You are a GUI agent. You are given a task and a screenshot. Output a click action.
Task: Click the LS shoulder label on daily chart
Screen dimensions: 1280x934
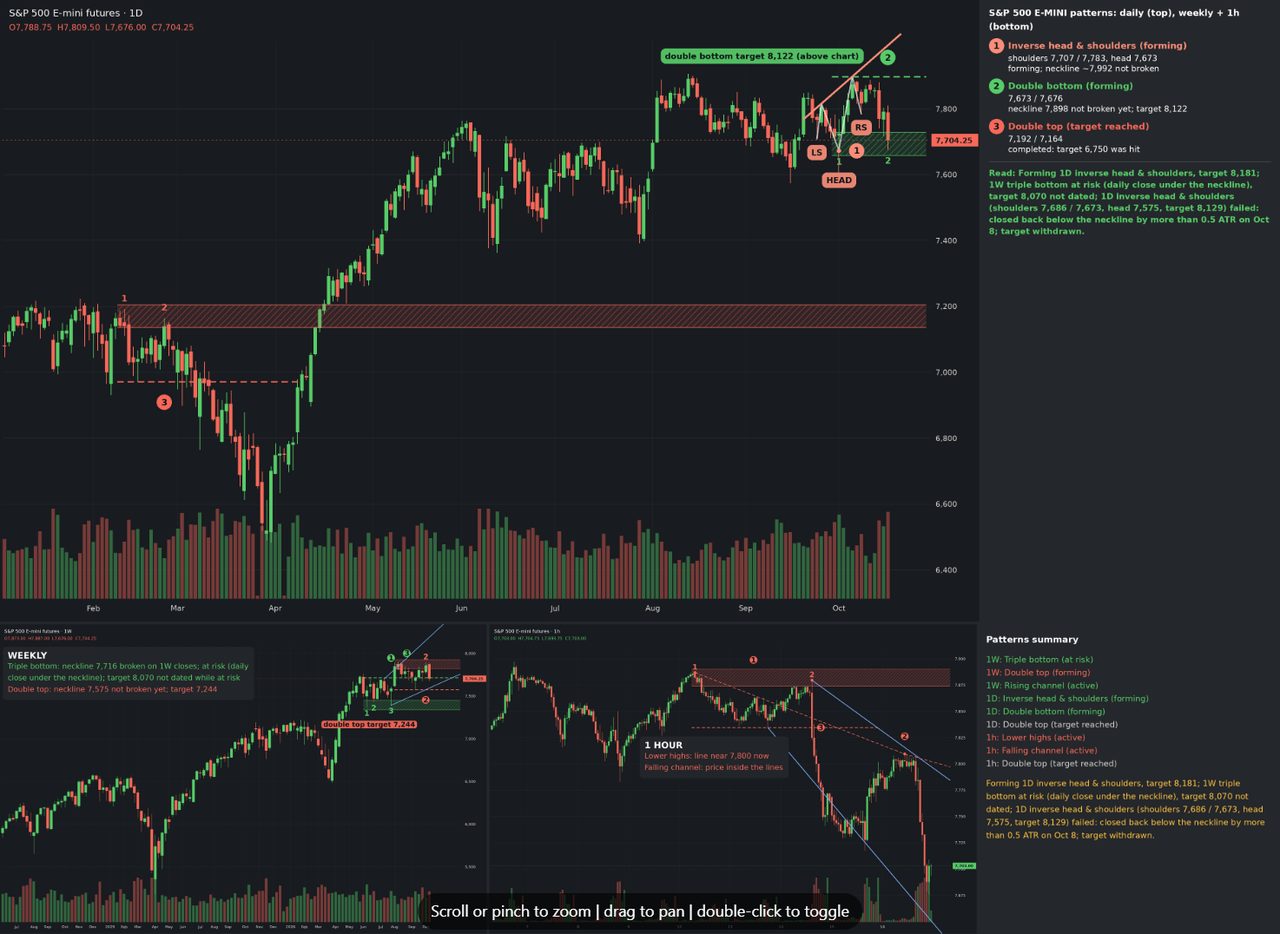pos(817,153)
